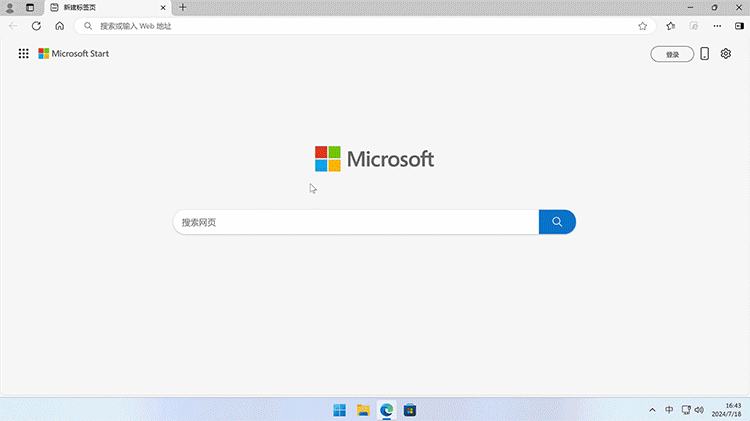This screenshot has height=421, width=750.
Task: Click the 登录 sign-in button
Action: [672, 54]
